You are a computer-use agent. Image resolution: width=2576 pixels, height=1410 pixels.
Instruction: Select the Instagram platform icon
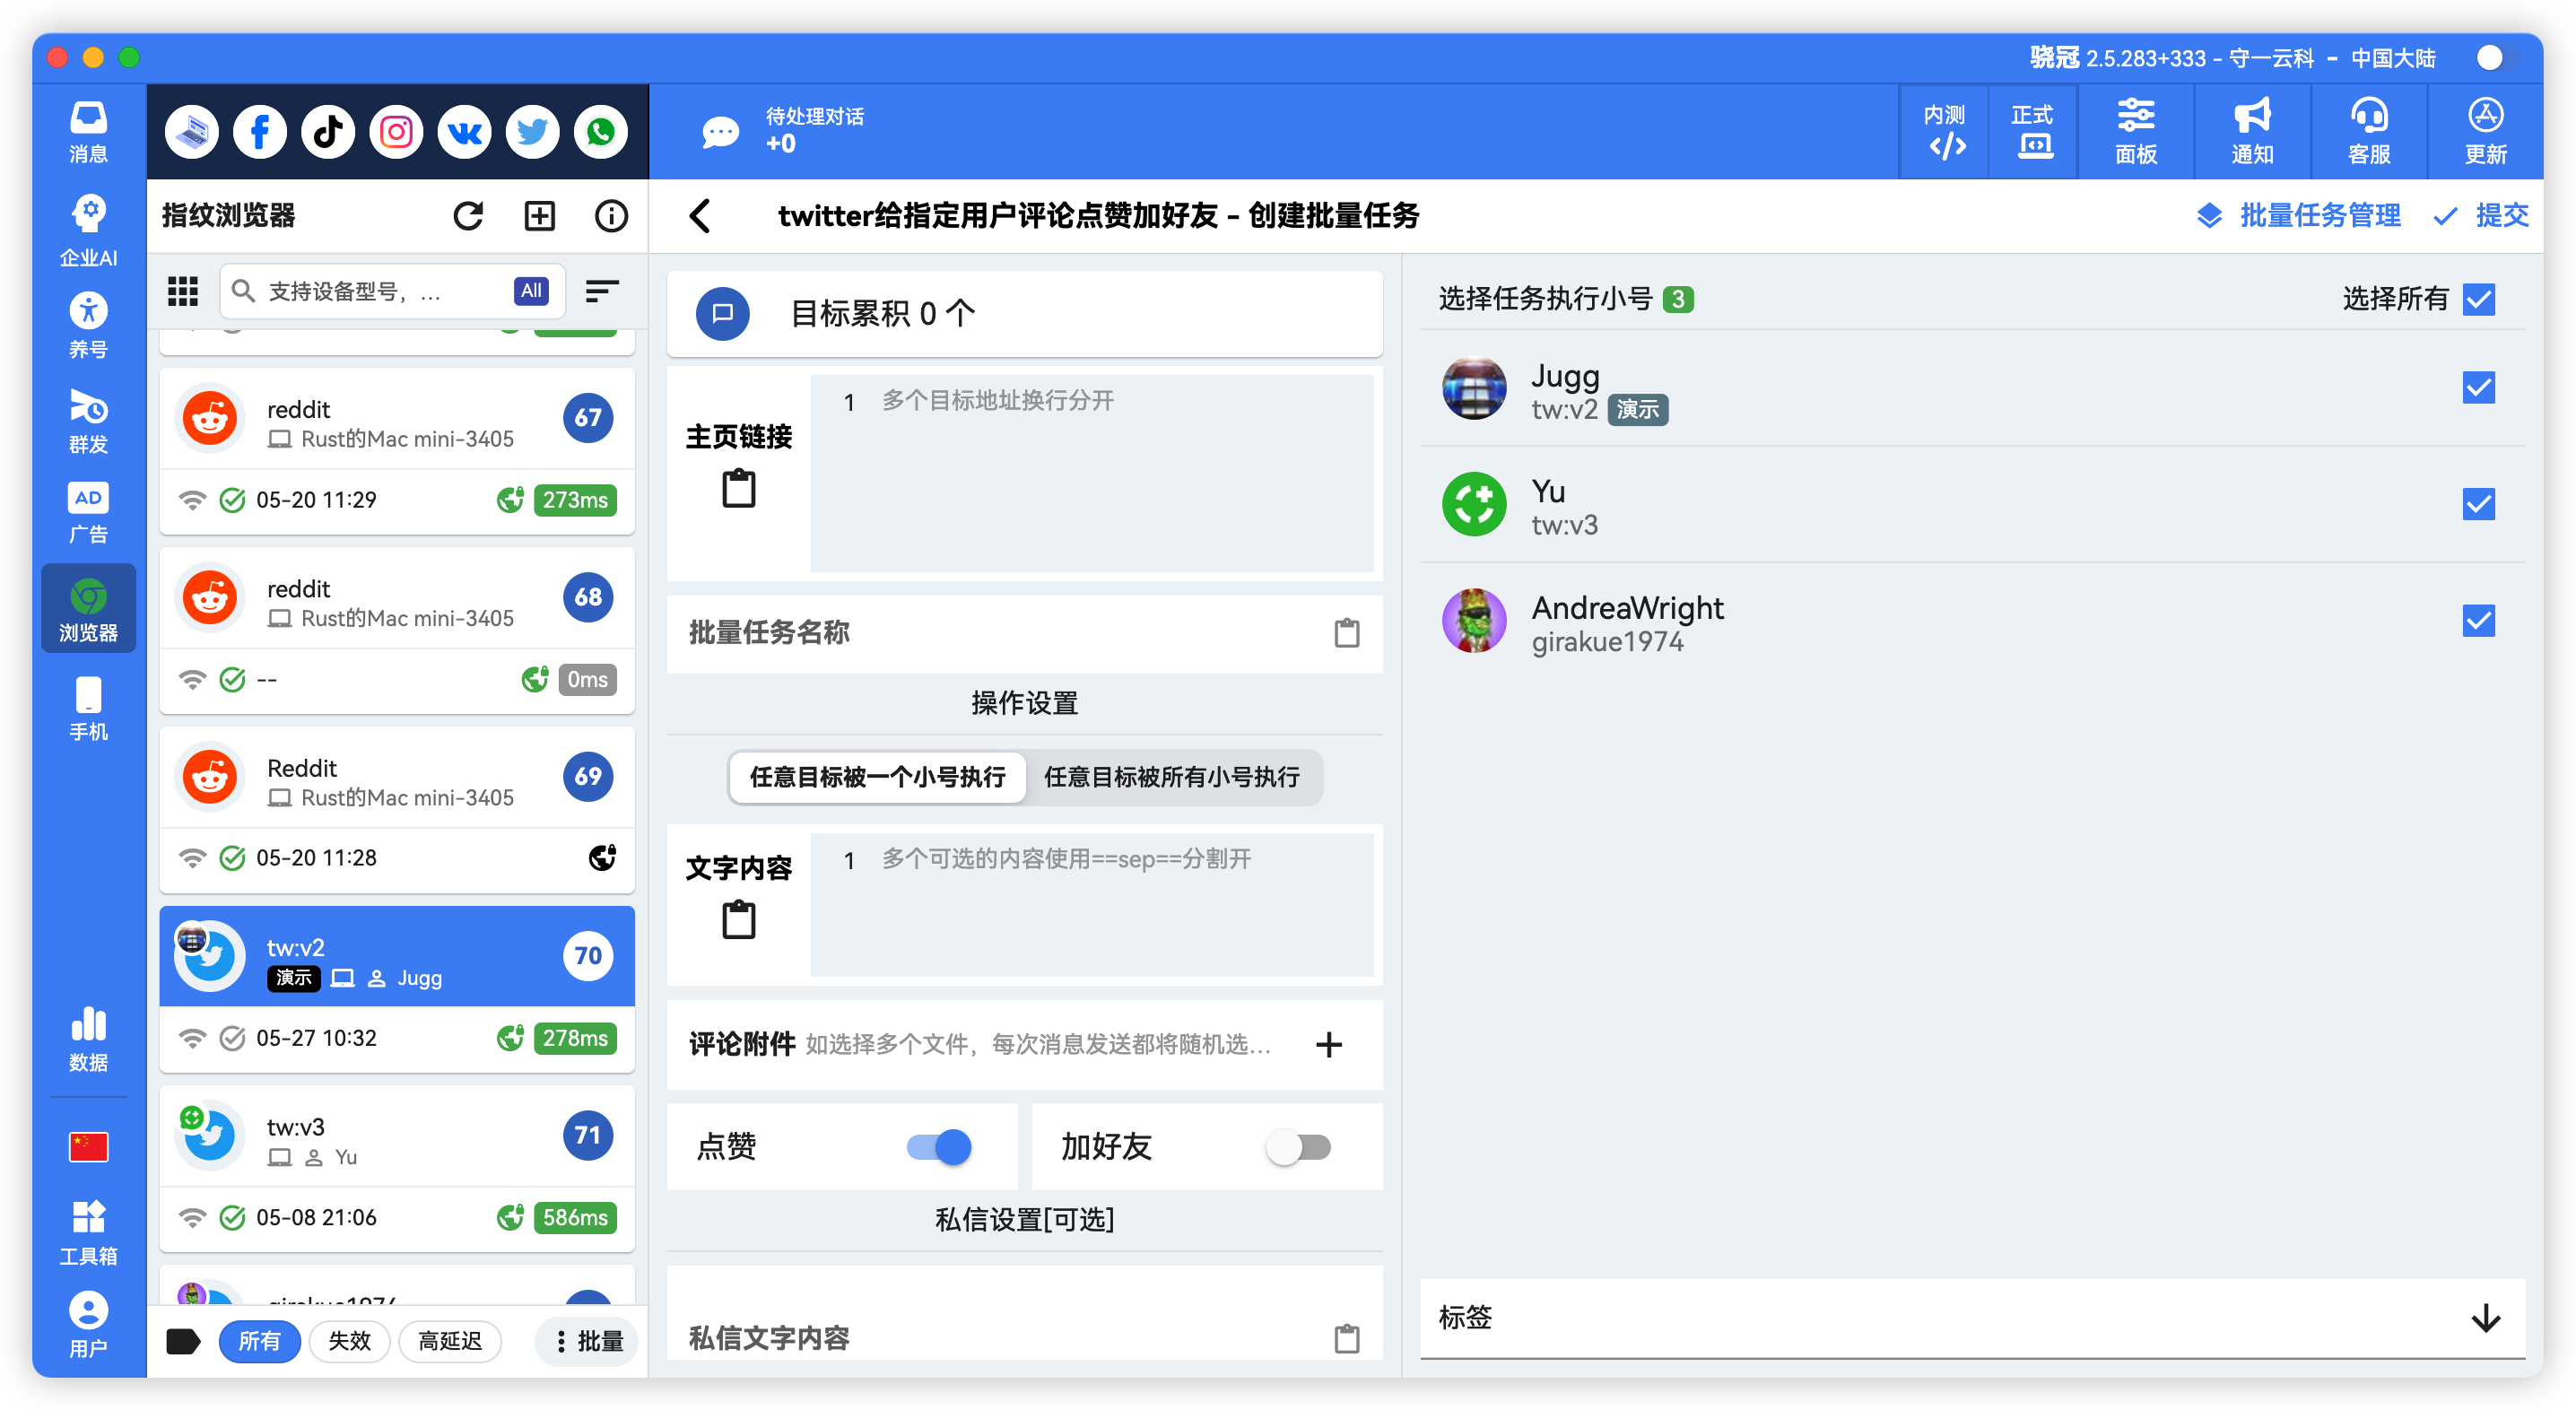tap(396, 132)
